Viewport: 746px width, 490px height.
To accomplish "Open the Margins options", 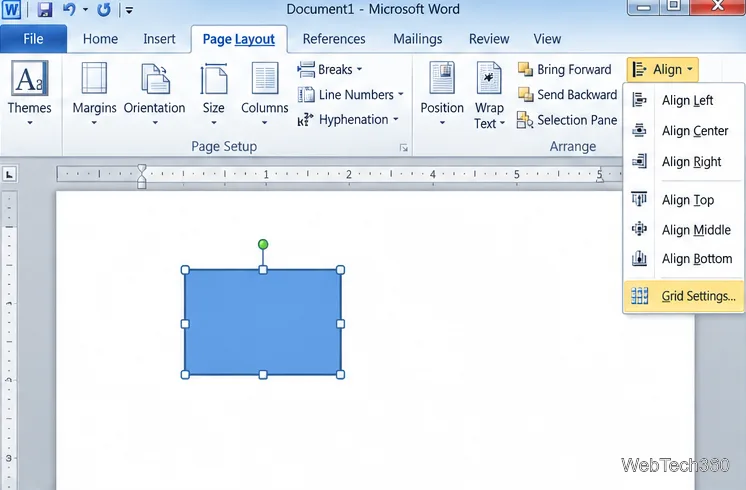I will click(94, 93).
